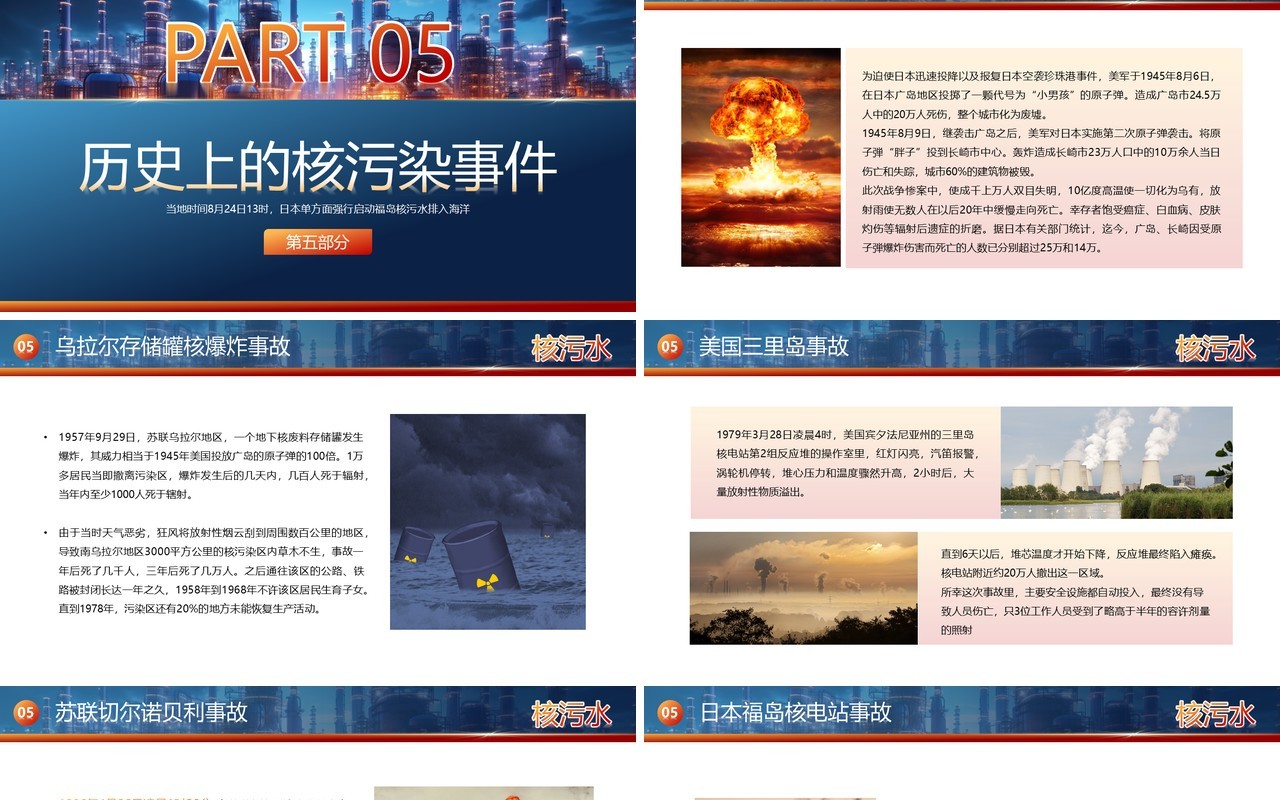The width and height of the screenshot is (1280, 800).
Task: Click the 核污水 logo on the 切尔诺贝利 slide
Action: 571,714
